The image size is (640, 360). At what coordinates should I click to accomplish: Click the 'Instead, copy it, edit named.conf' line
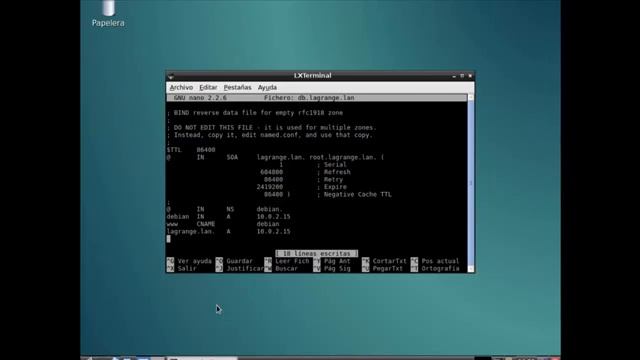click(x=269, y=135)
